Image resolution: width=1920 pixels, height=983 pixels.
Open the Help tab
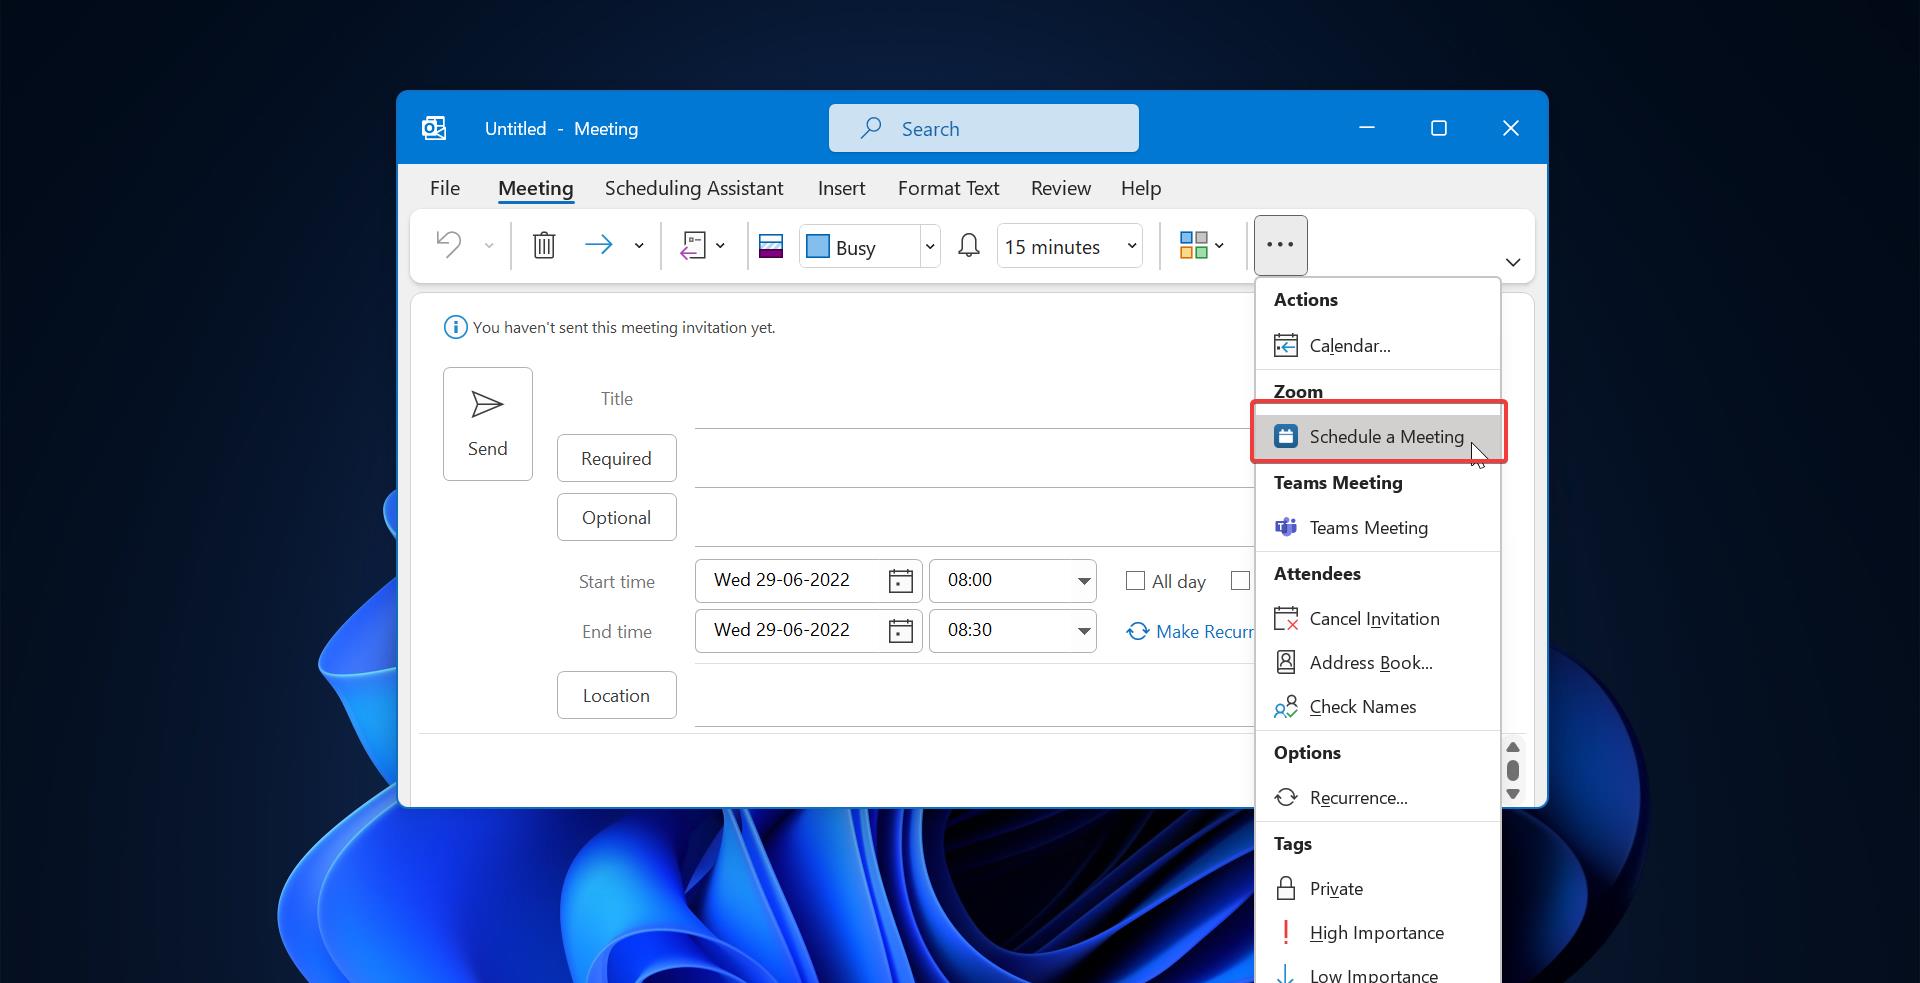point(1141,188)
